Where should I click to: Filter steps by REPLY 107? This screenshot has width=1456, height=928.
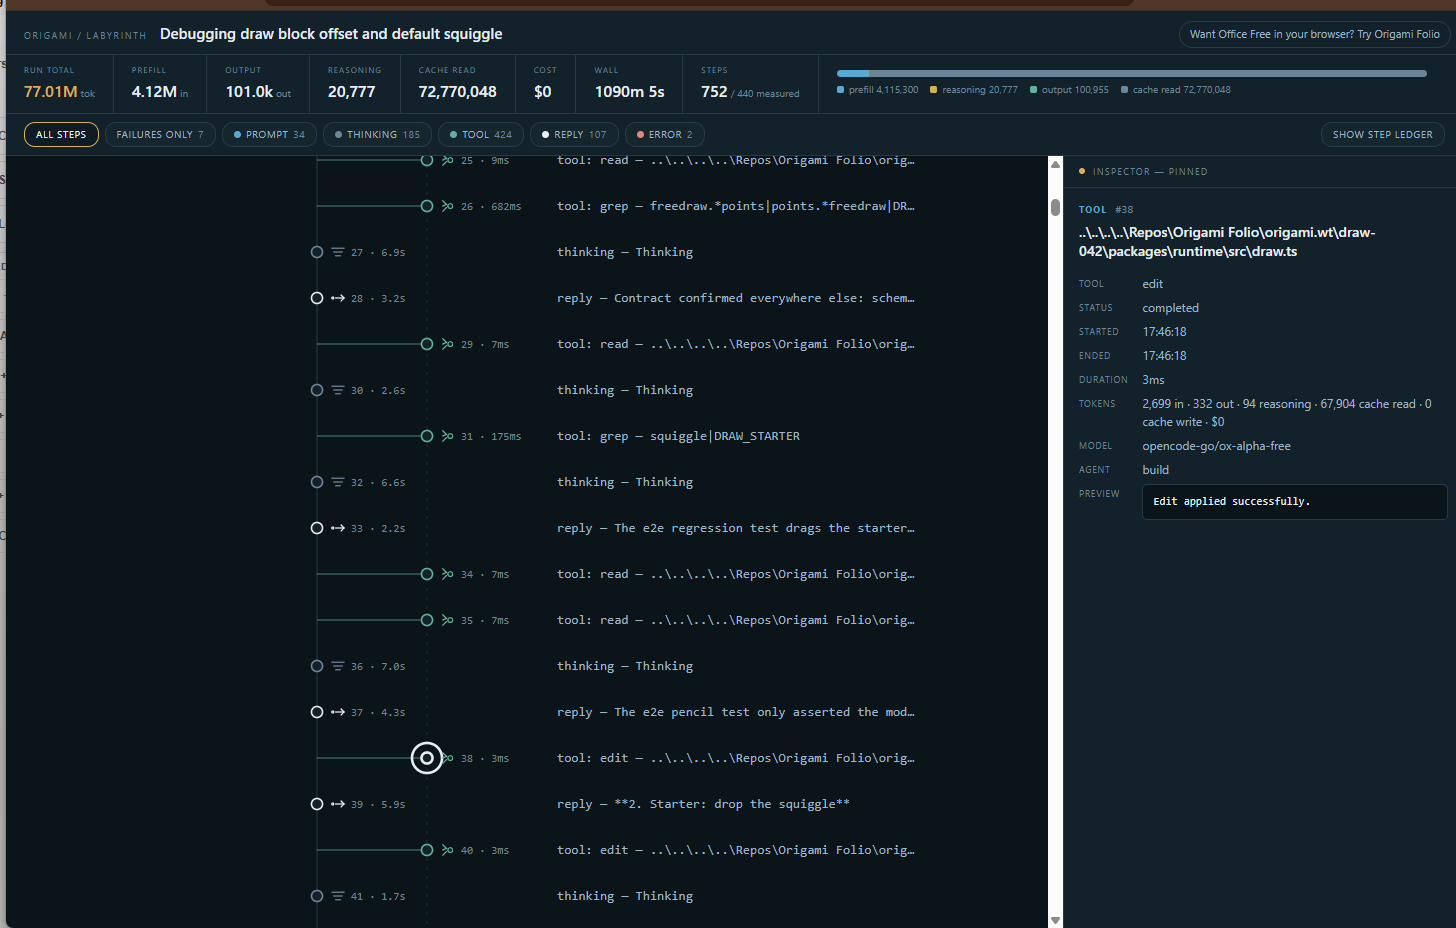point(574,134)
